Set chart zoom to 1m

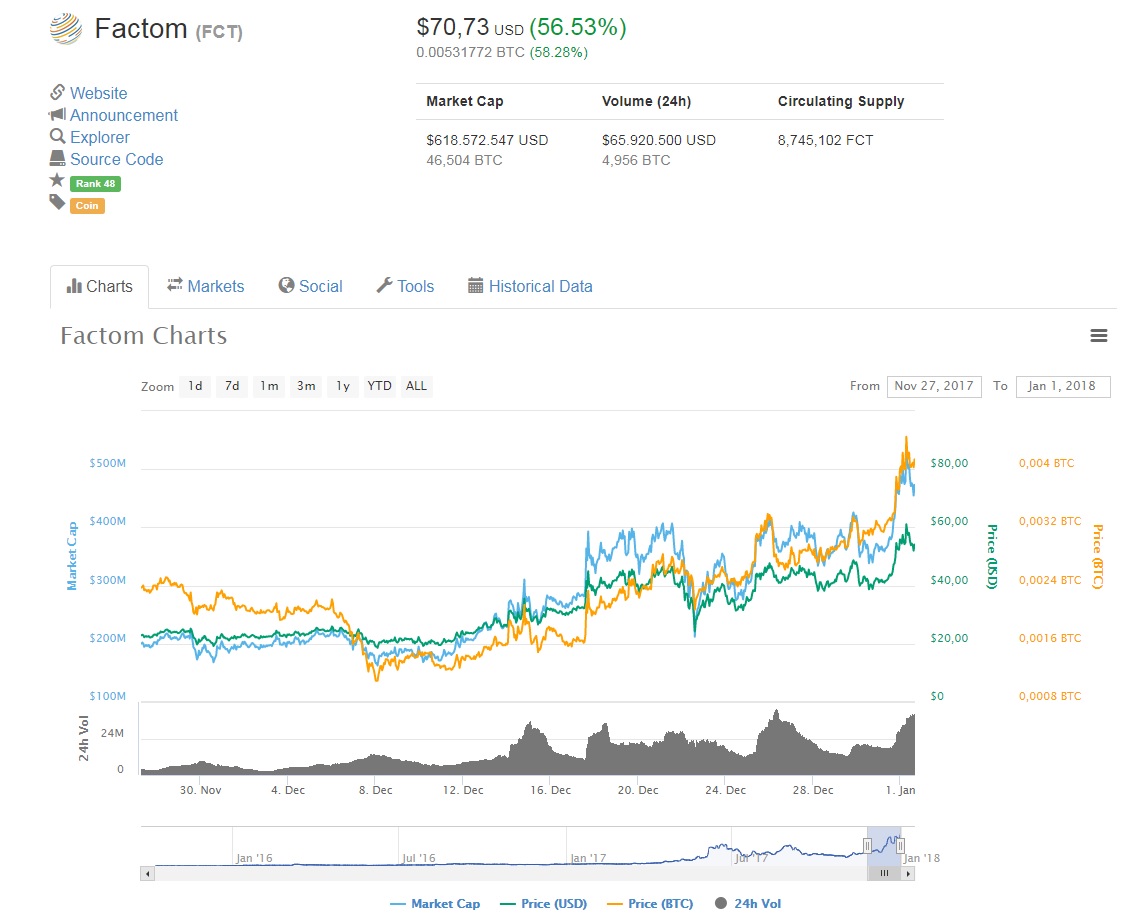click(269, 386)
